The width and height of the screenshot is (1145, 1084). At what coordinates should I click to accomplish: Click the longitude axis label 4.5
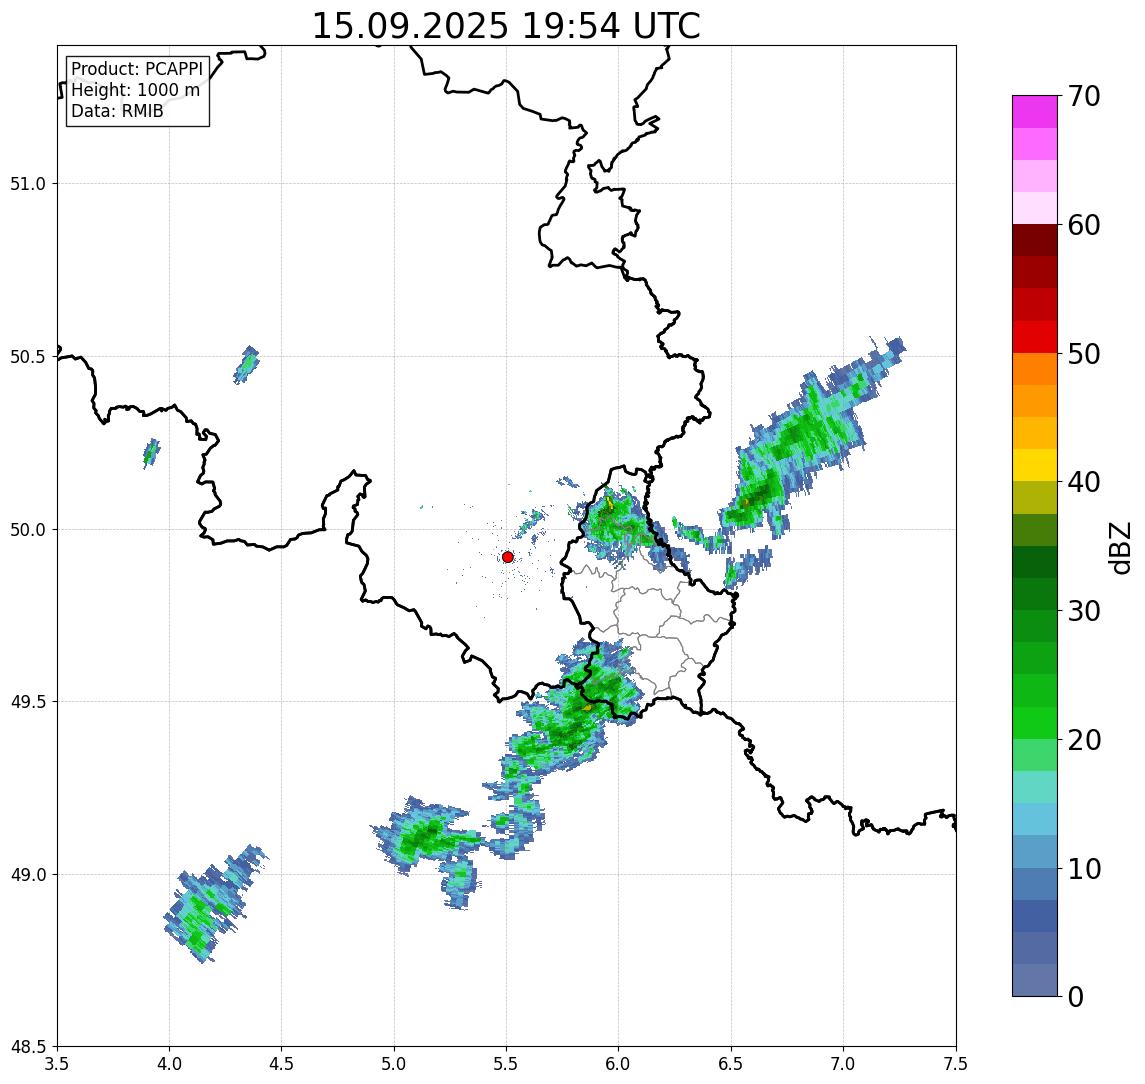point(282,1064)
